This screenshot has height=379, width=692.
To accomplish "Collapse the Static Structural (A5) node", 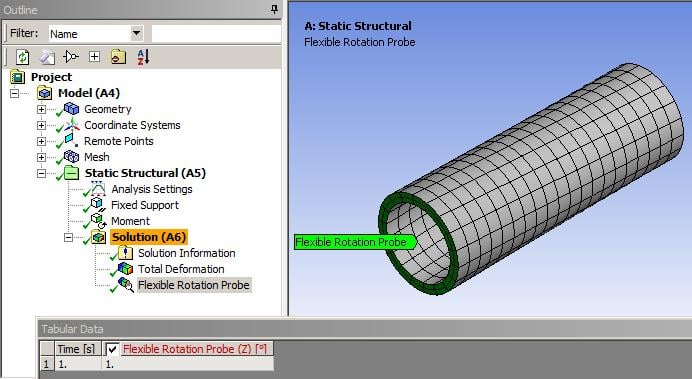I will 41,173.
